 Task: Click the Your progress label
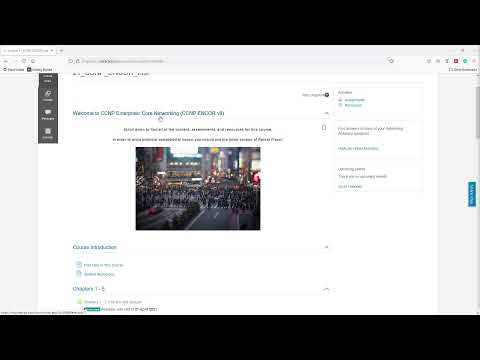[313, 95]
